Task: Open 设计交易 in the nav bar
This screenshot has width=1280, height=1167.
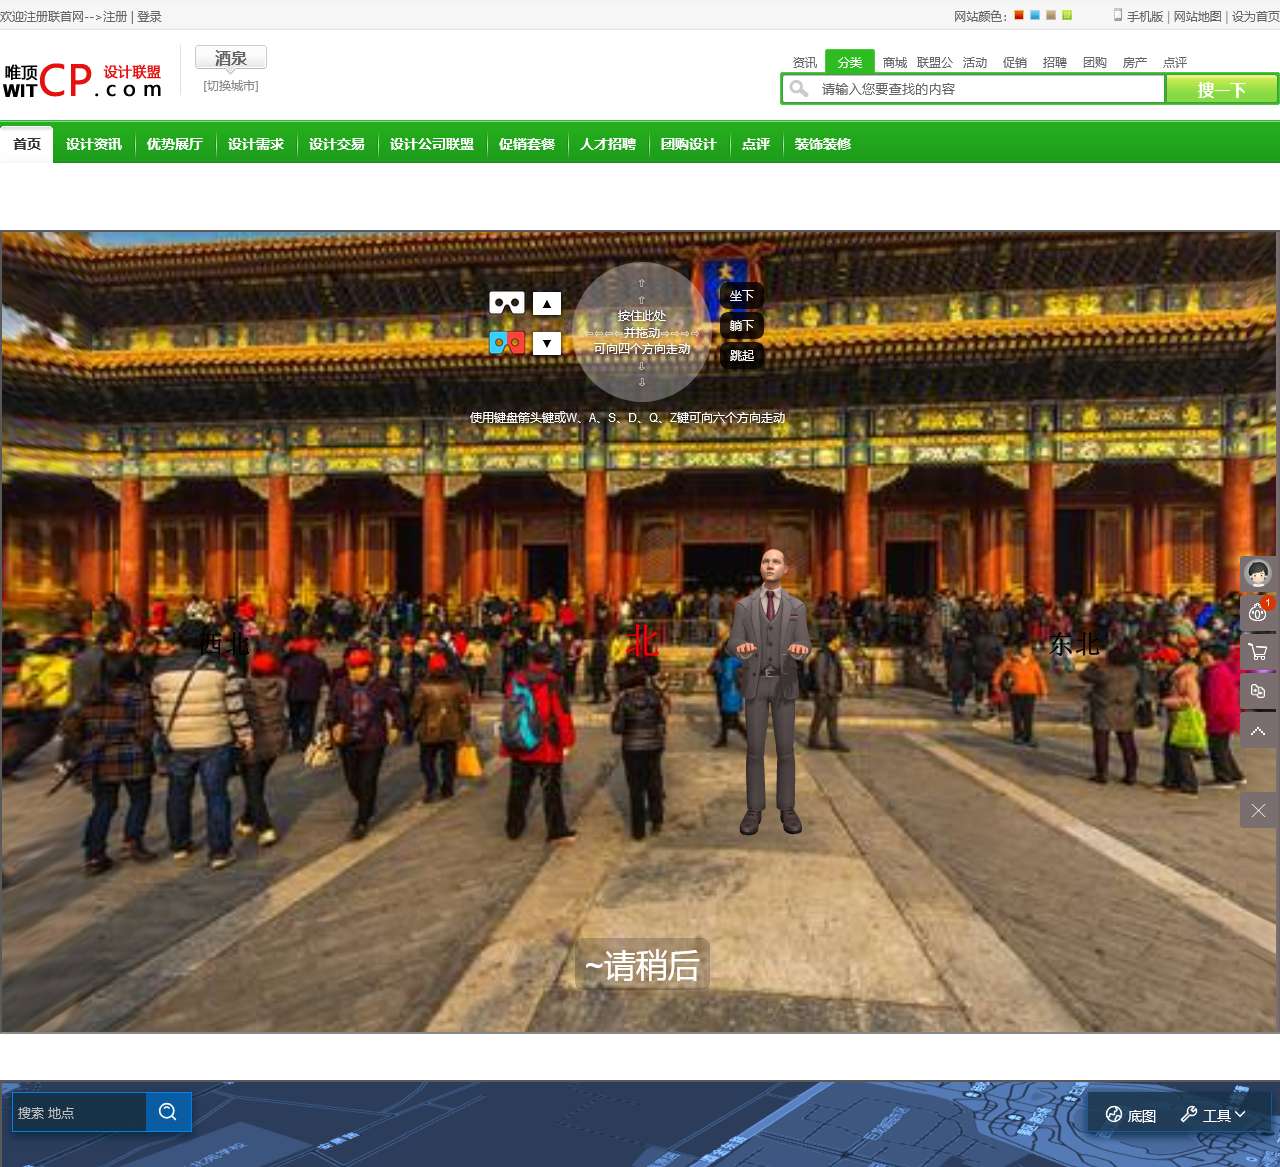Action: coord(337,144)
